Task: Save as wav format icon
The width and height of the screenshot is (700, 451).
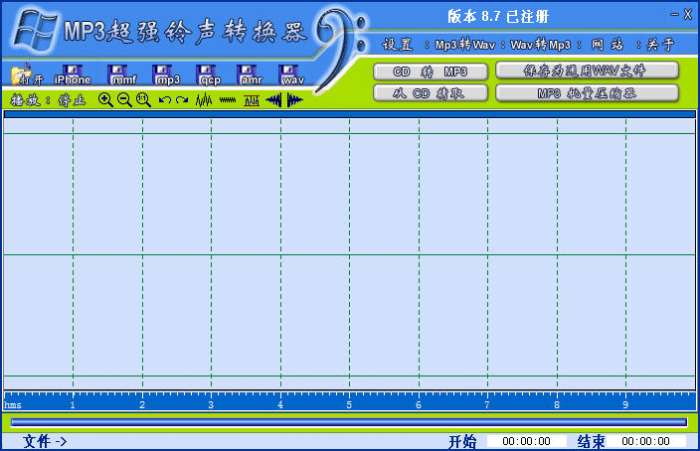Action: pos(292,75)
